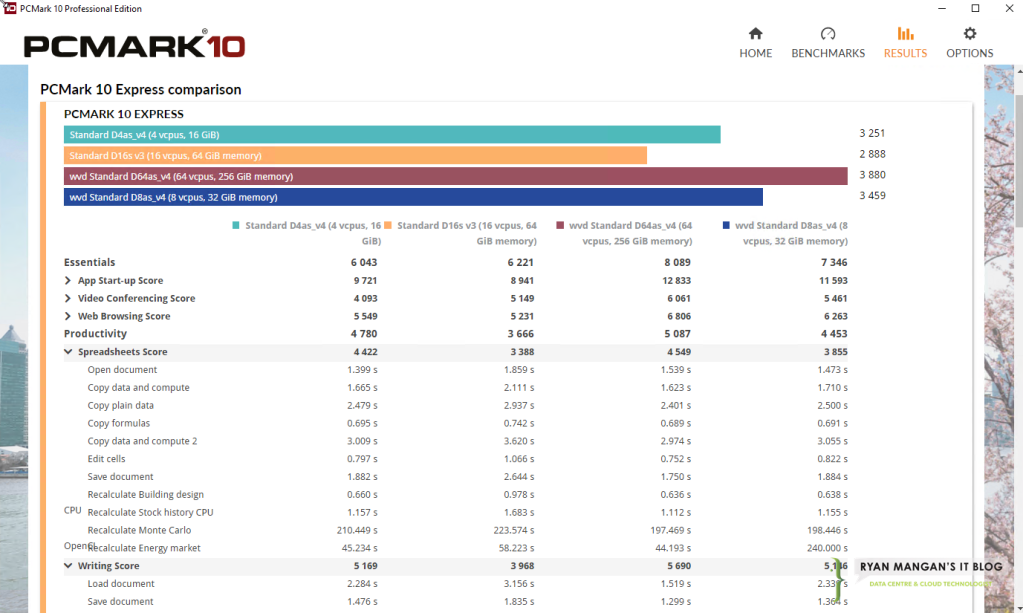Click the Standard D16s v3 legend label

467,233
